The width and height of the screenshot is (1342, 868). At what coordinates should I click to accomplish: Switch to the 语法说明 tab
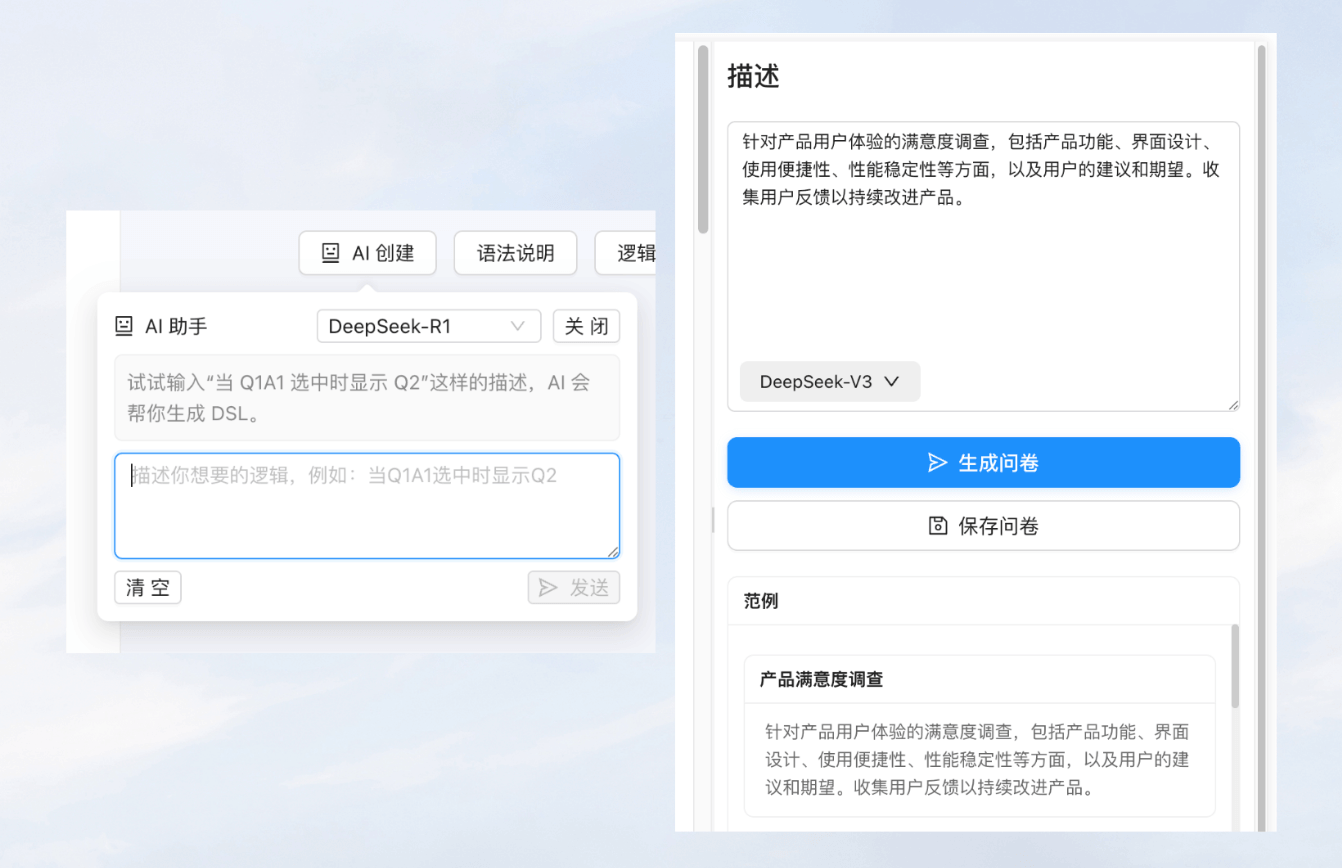tap(515, 253)
